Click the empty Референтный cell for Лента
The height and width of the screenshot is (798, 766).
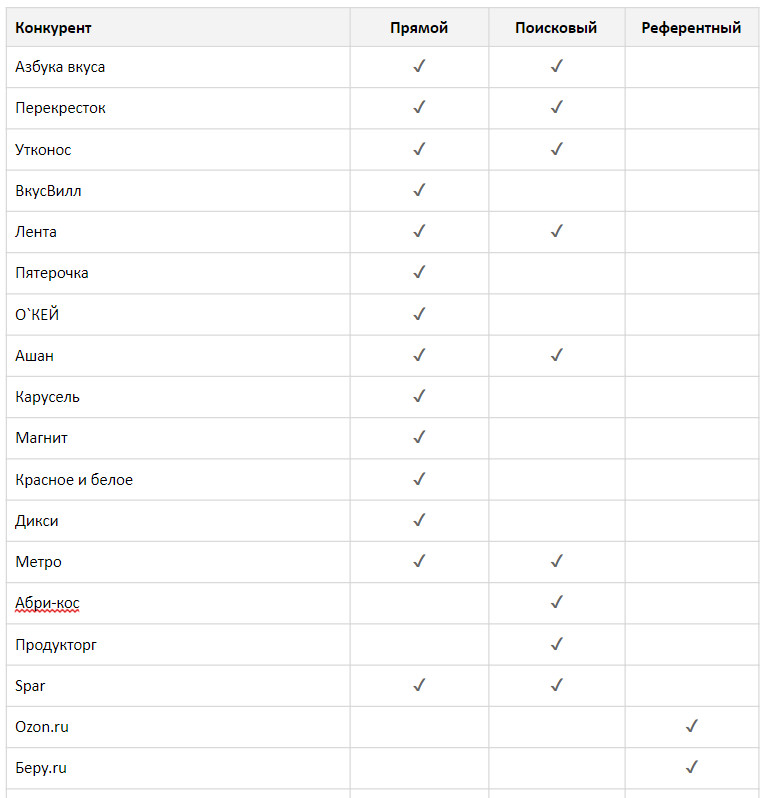pyautogui.click(x=691, y=232)
